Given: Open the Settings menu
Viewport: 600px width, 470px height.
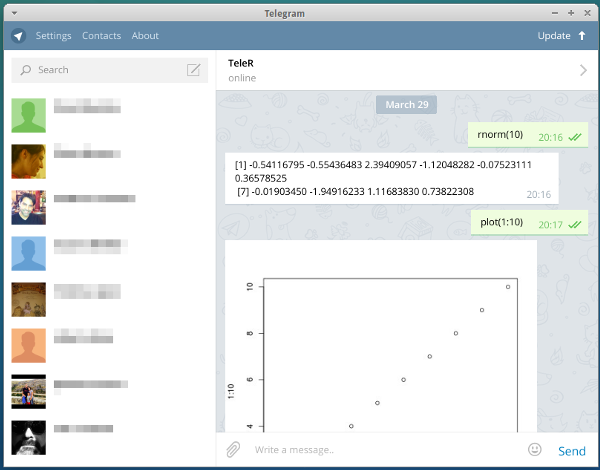Looking at the screenshot, I should 54,36.
